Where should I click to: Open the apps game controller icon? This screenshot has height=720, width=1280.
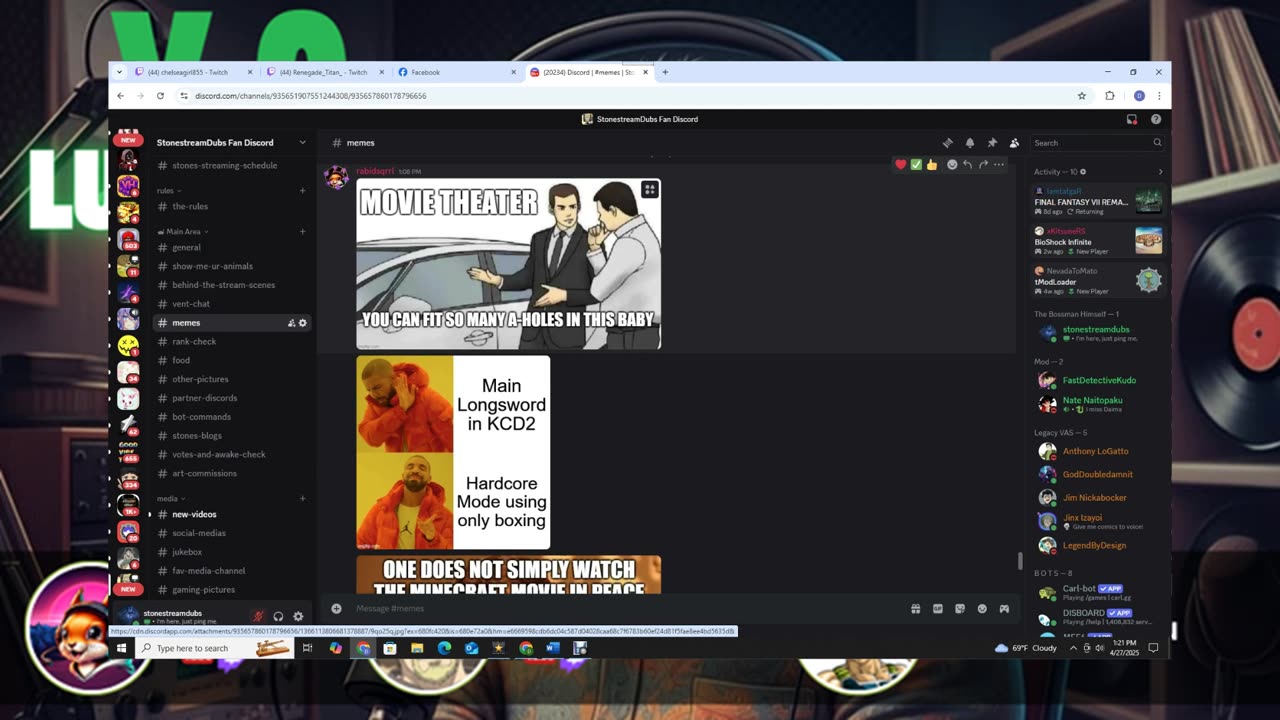[x=1004, y=608]
